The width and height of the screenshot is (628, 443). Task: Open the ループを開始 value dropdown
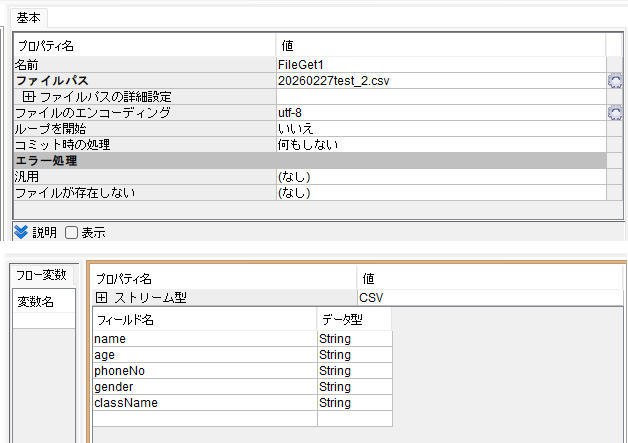tap(440, 129)
